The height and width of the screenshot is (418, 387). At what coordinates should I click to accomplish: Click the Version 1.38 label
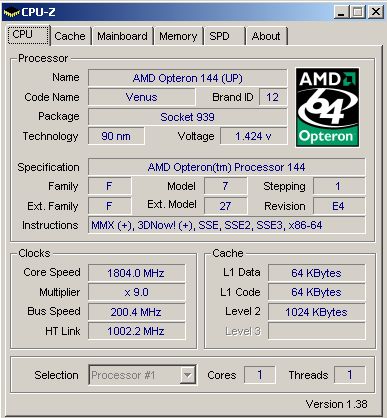[x=337, y=404]
